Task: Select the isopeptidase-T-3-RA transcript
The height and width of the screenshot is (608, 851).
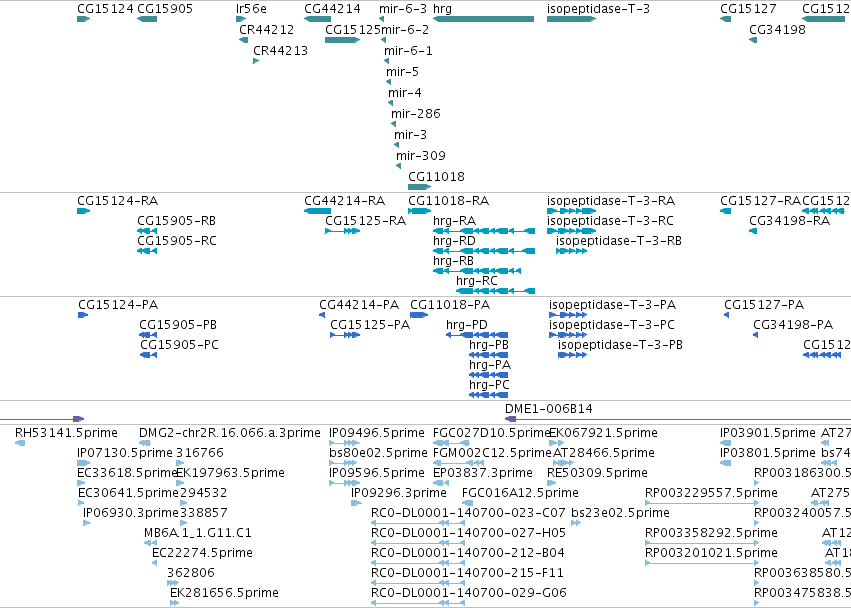Action: (571, 211)
